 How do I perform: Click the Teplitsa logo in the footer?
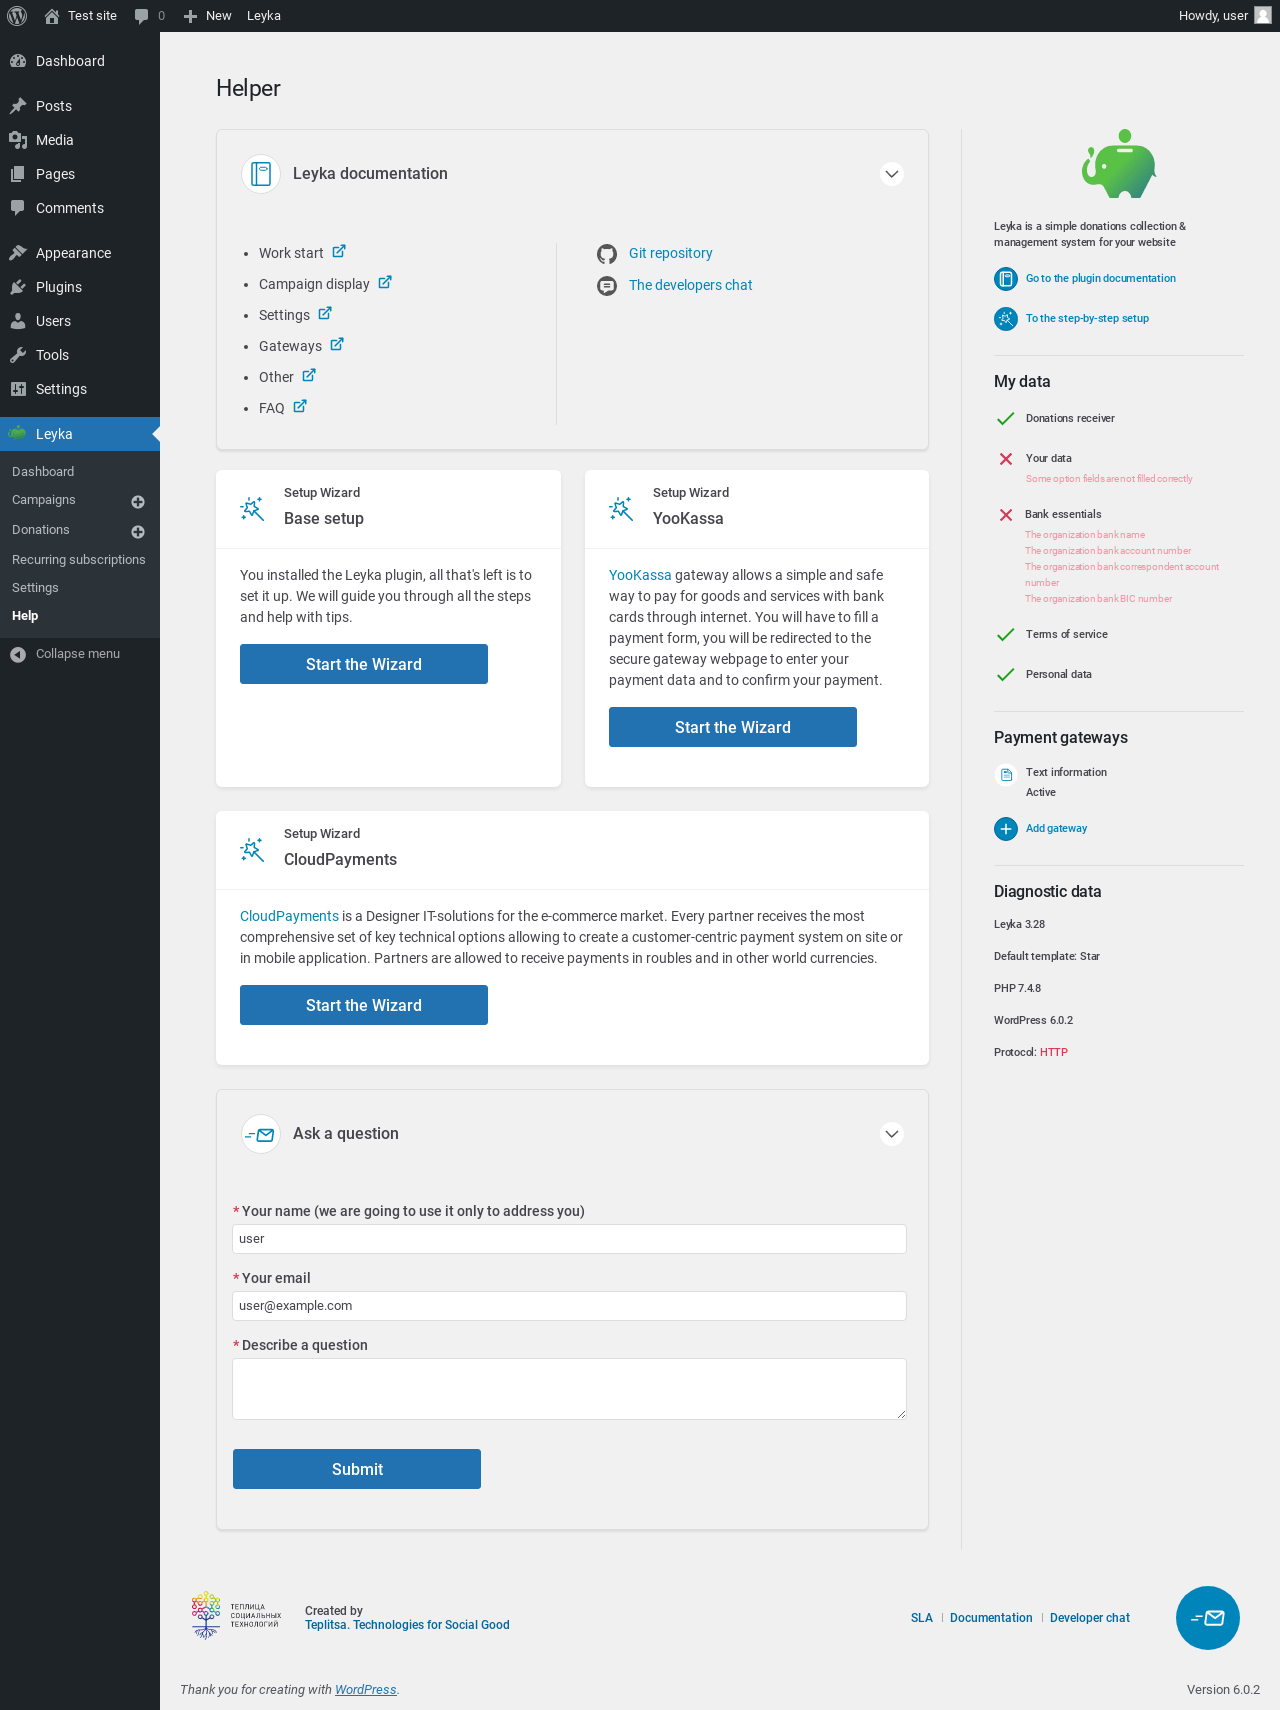[236, 1615]
